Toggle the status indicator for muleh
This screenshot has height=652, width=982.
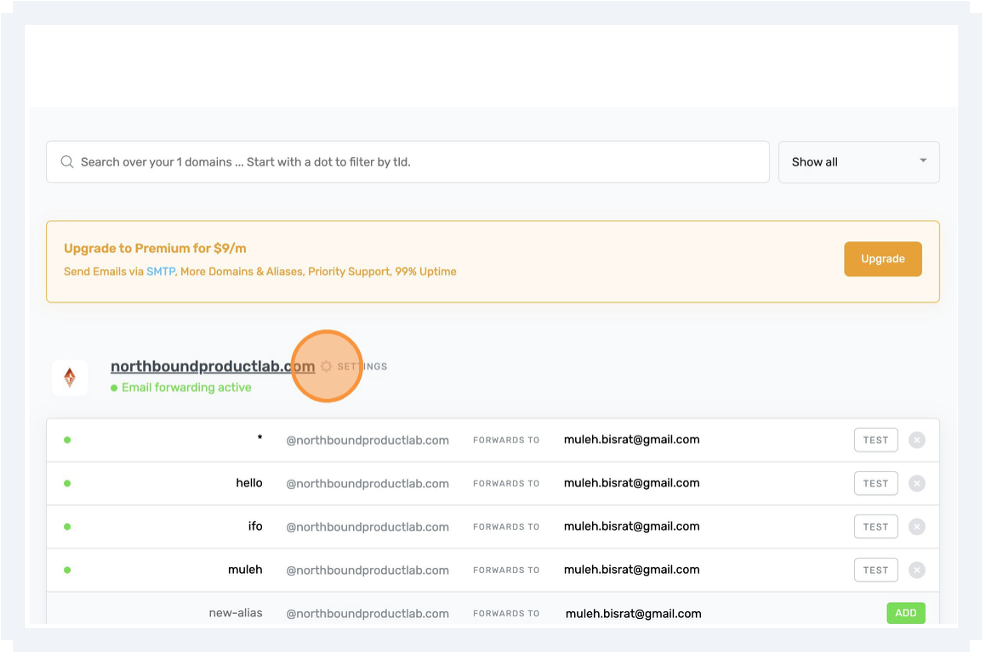(x=67, y=569)
